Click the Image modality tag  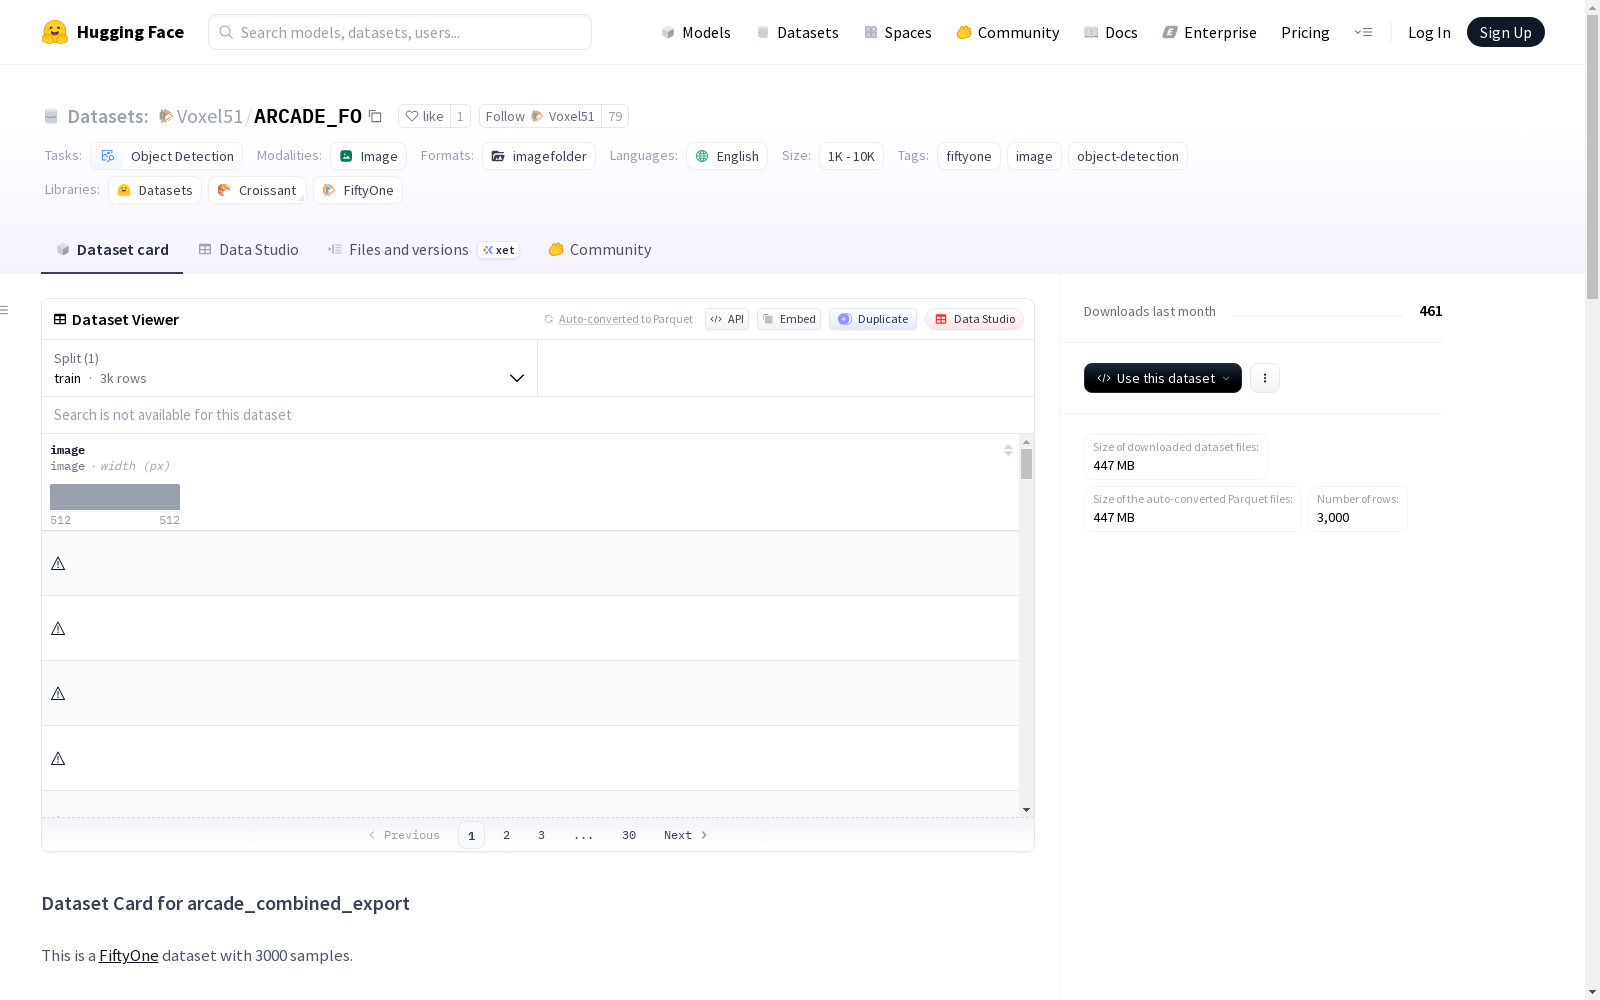click(368, 156)
